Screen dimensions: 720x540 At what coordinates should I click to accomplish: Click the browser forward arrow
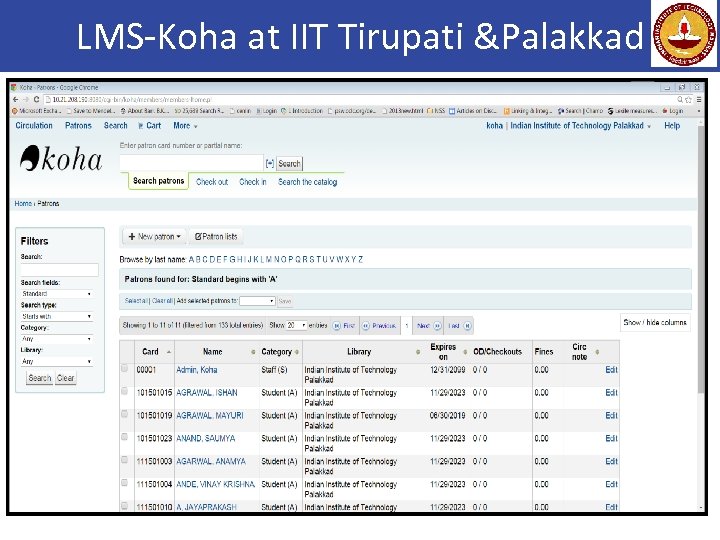(x=26, y=99)
